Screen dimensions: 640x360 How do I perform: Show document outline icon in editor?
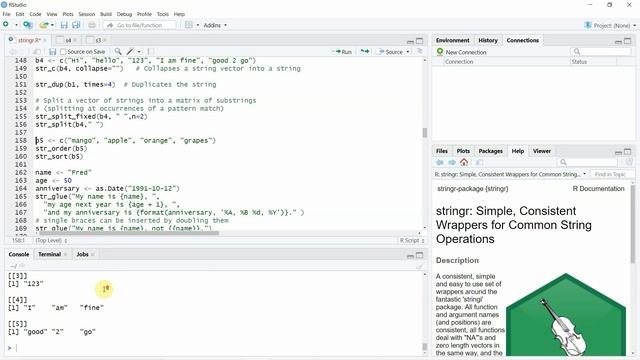(420, 51)
